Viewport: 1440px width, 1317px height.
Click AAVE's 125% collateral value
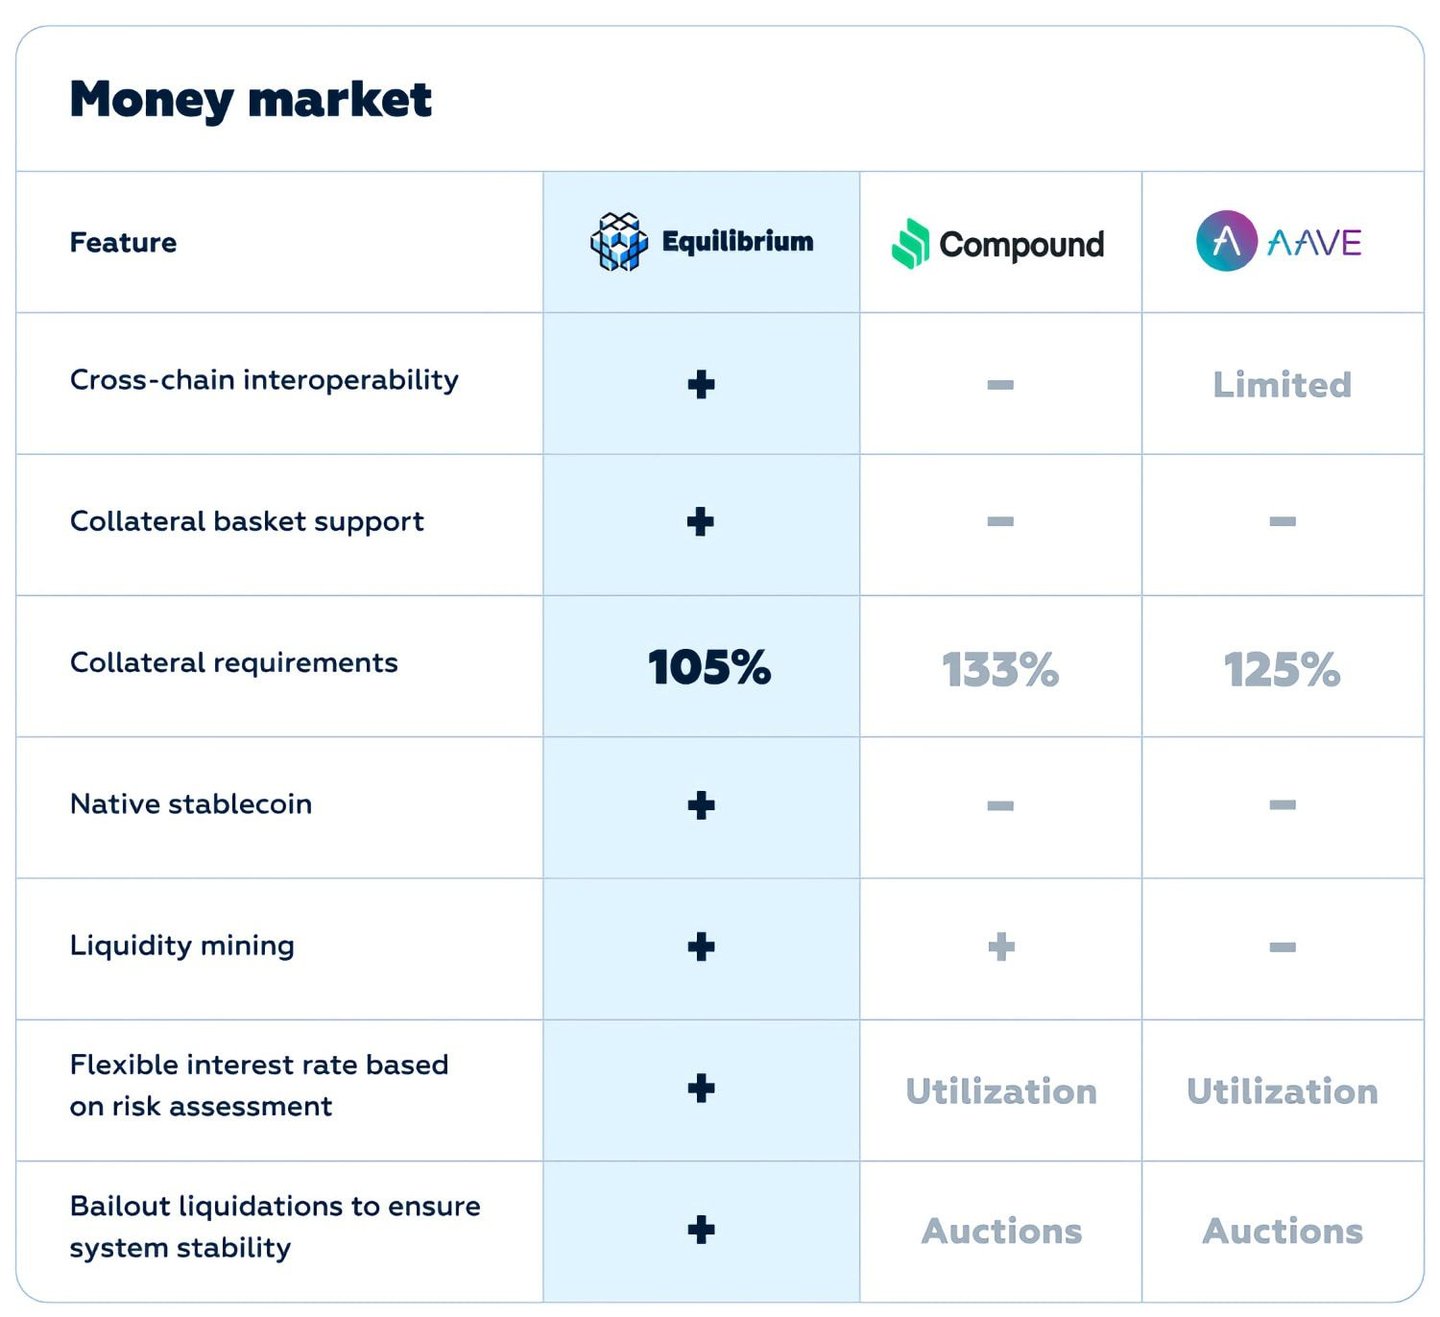click(x=1282, y=670)
